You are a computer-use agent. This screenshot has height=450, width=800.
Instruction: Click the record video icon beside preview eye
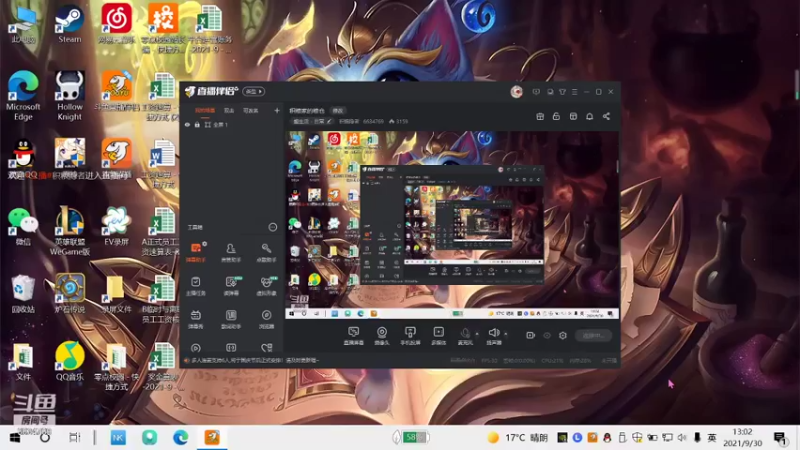[531, 335]
